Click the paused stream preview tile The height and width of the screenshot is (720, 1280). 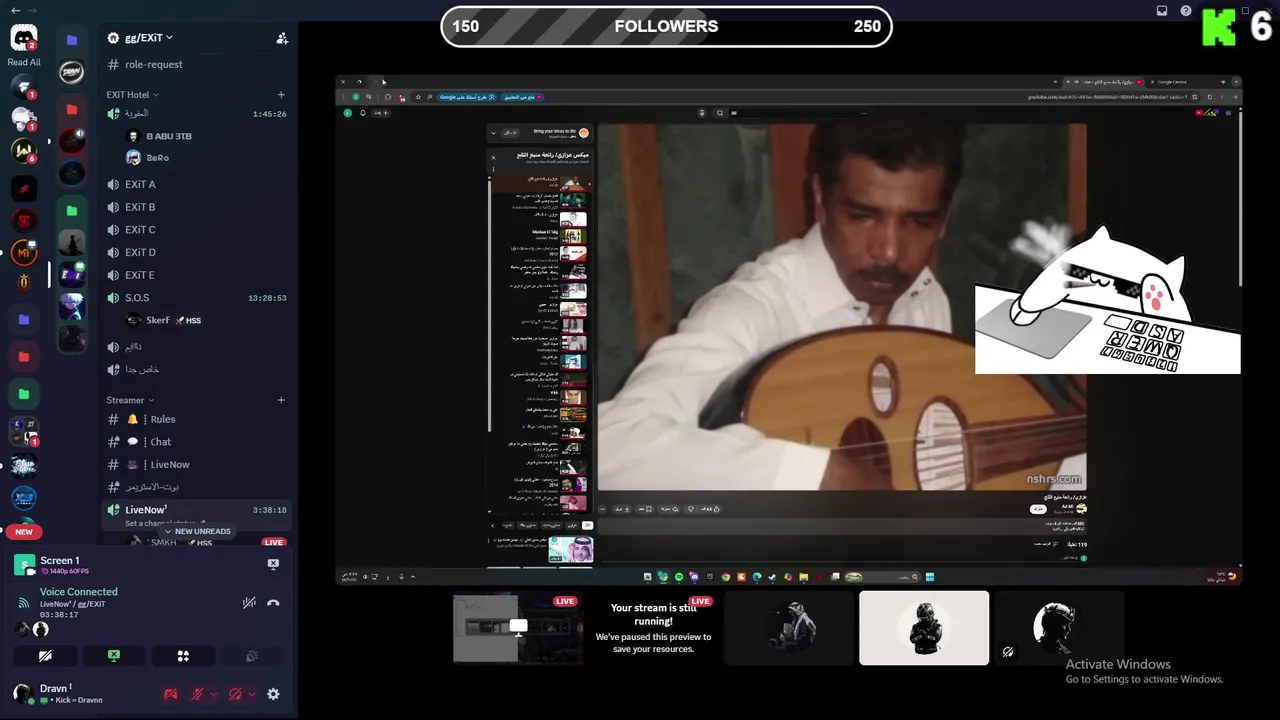coord(653,628)
